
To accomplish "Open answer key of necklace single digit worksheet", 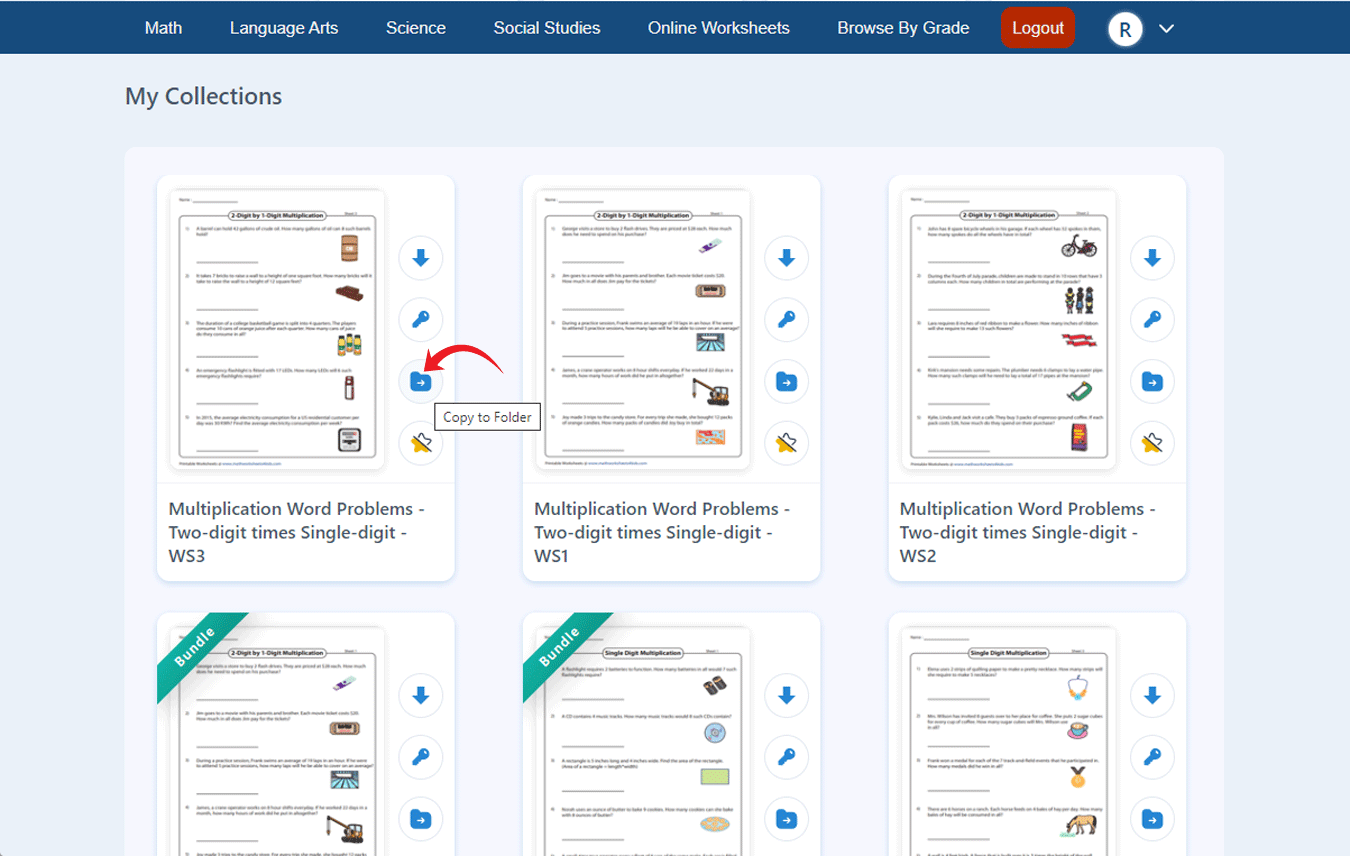I will [x=1153, y=758].
